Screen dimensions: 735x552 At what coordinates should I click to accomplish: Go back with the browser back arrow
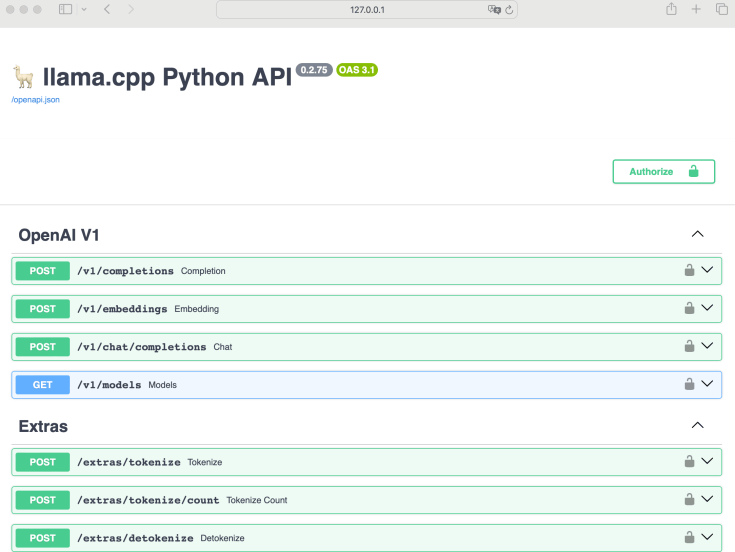point(107,9)
